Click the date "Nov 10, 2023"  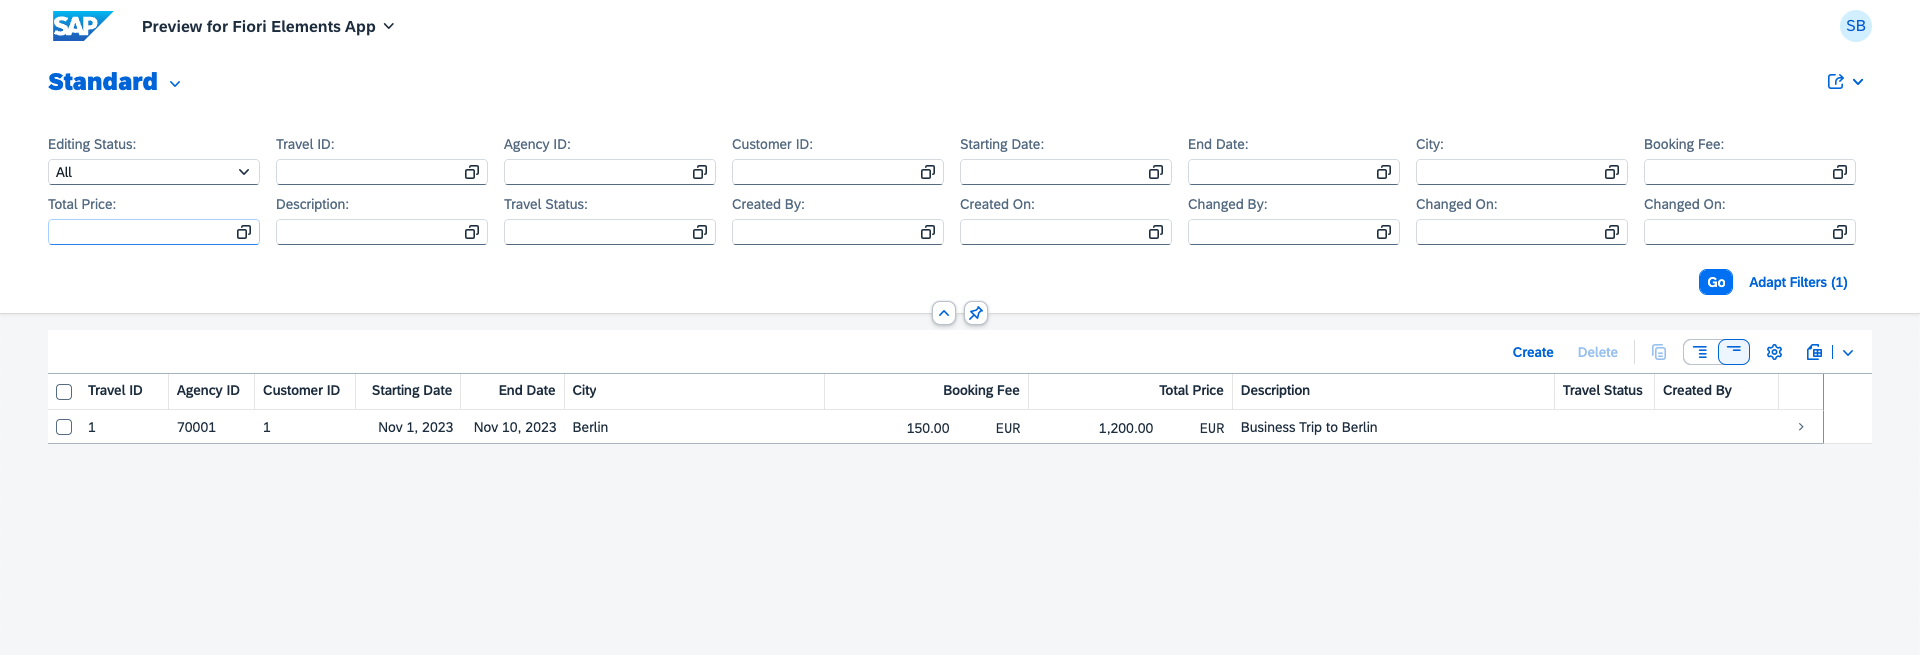pos(515,427)
